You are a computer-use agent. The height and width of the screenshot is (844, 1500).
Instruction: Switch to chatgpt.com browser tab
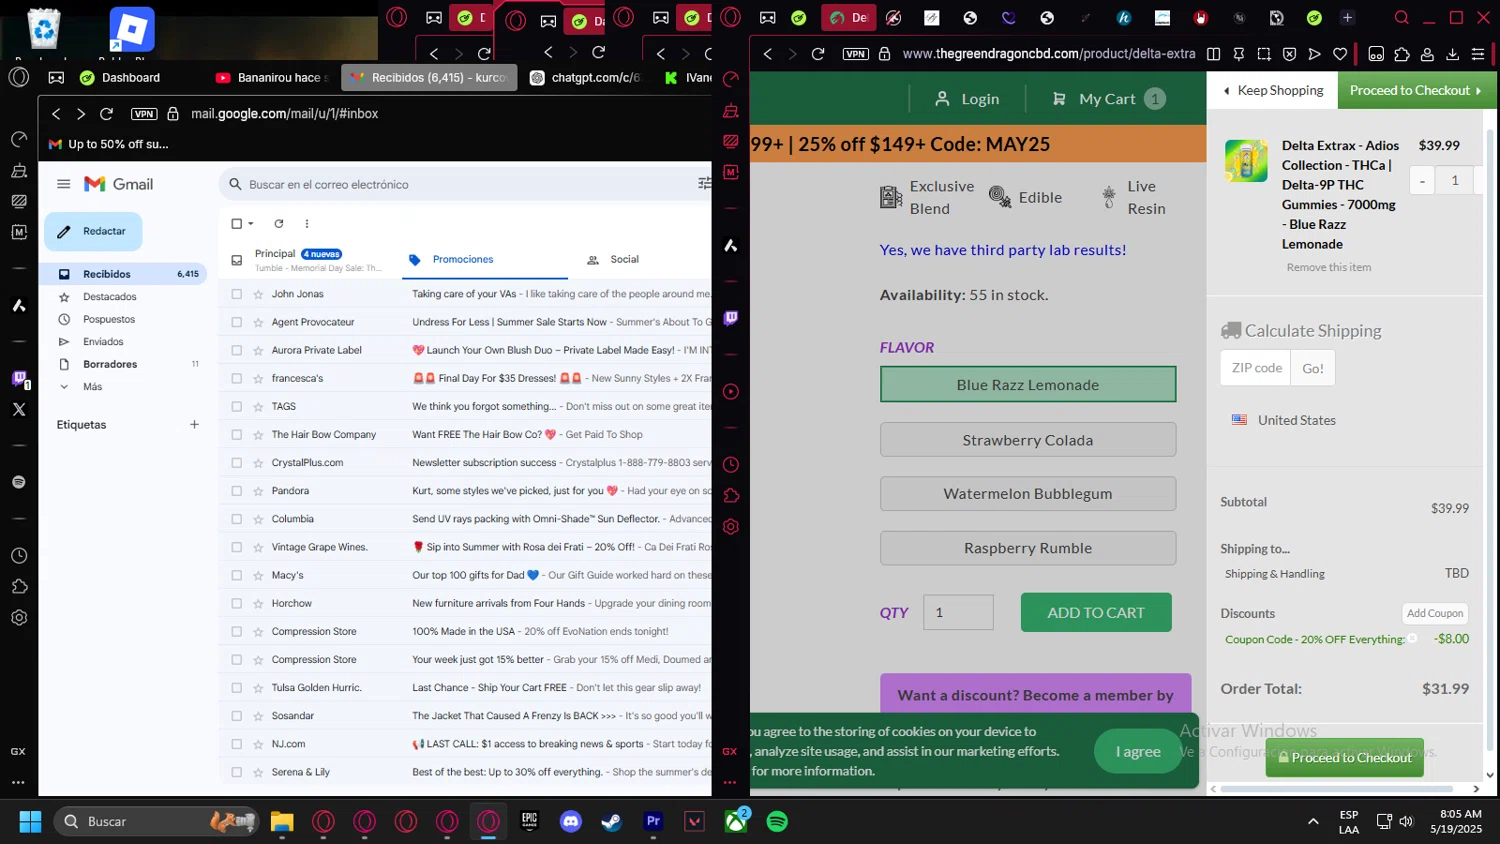tap(585, 78)
